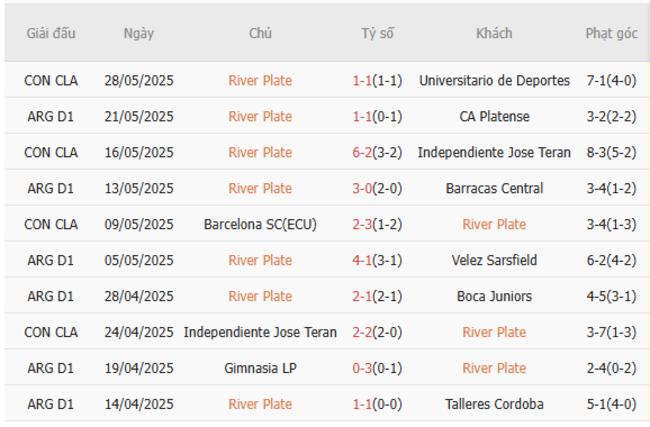The image size is (650, 427).
Task: Go to the Velez Sarsfield team link
Action: 494,260
